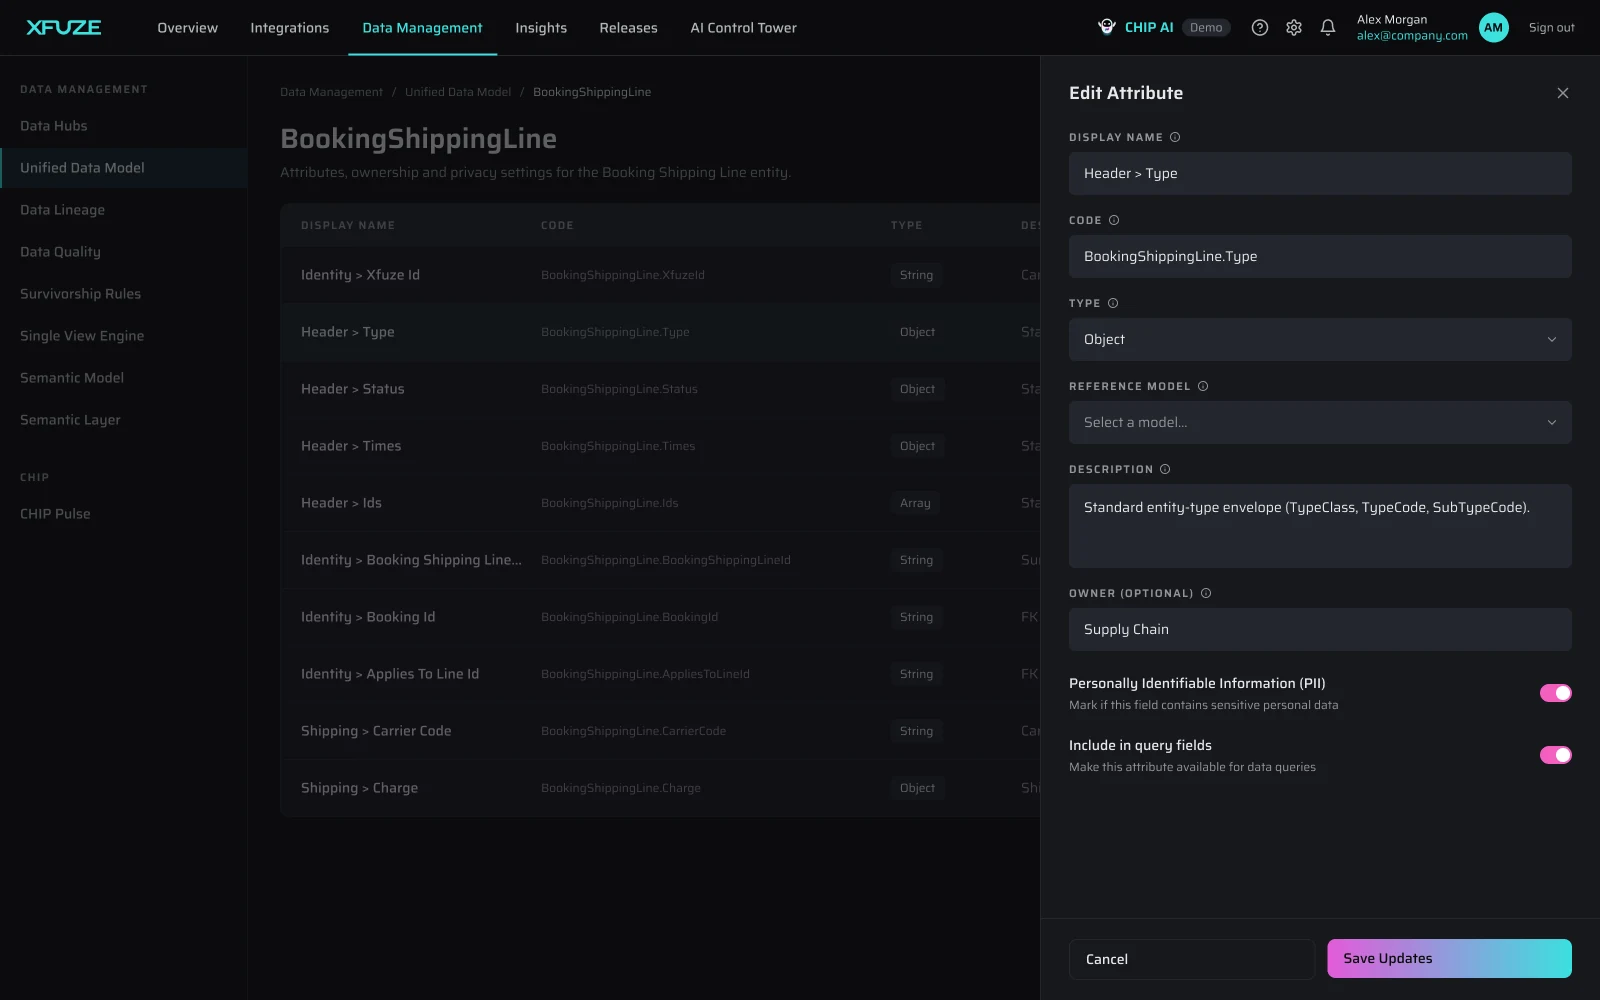Open the Select a model dropdown
The image size is (1600, 1000).
[x=1320, y=422]
